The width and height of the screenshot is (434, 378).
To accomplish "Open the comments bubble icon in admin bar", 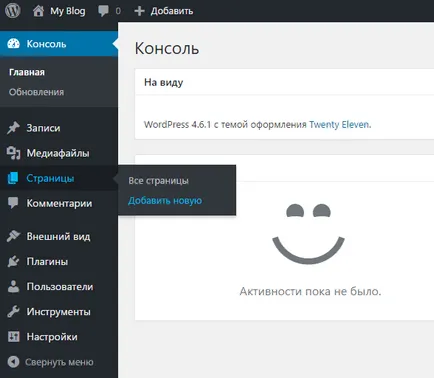I will (103, 11).
